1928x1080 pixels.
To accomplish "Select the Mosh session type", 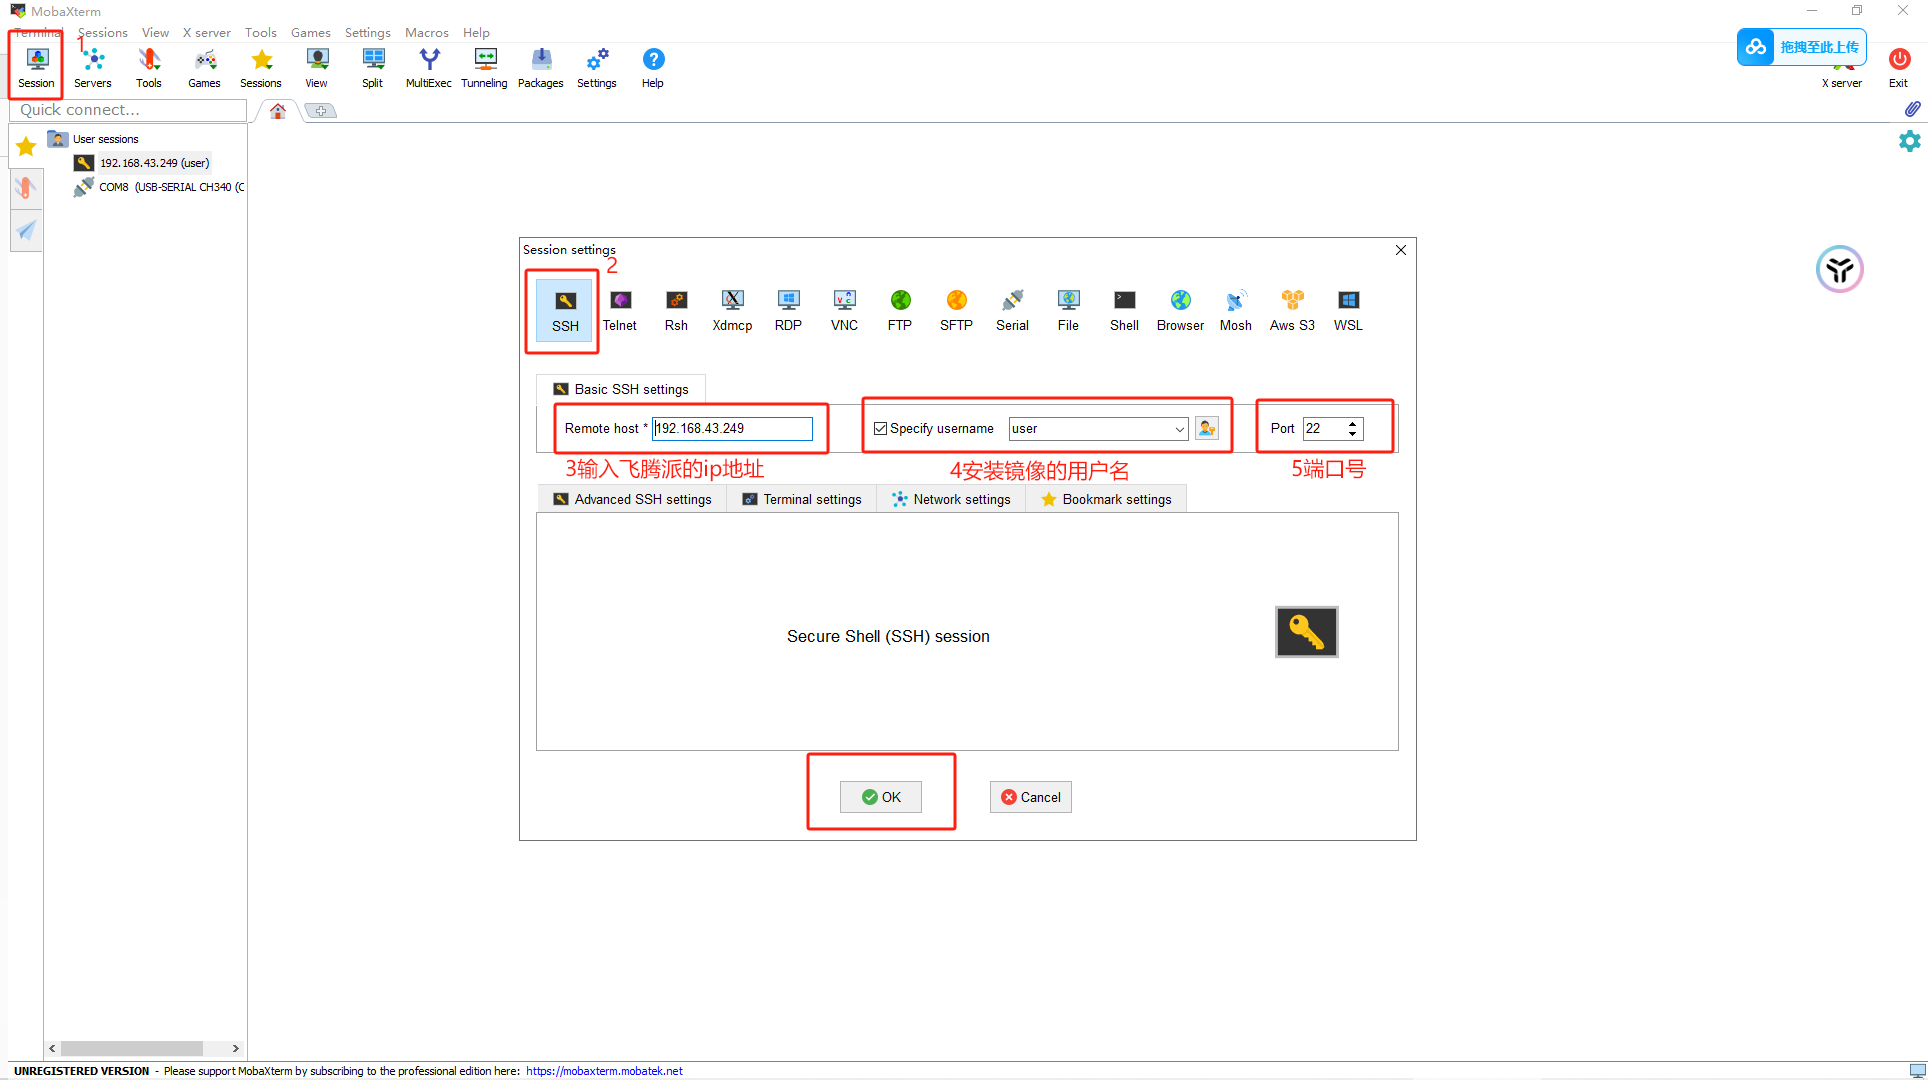I will pos(1236,311).
